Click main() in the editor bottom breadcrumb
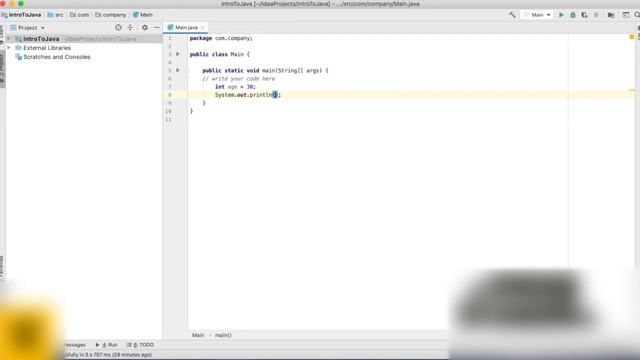This screenshot has width=640, height=360. pos(223,335)
